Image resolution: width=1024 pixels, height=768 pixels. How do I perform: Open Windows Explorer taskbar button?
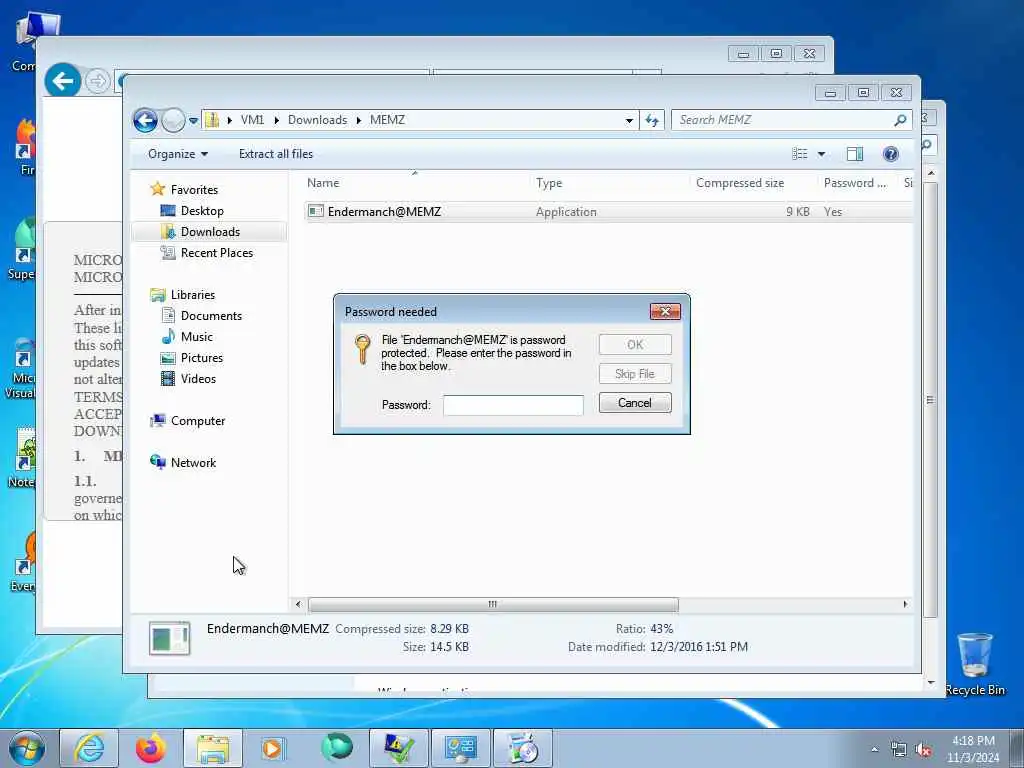(x=213, y=748)
